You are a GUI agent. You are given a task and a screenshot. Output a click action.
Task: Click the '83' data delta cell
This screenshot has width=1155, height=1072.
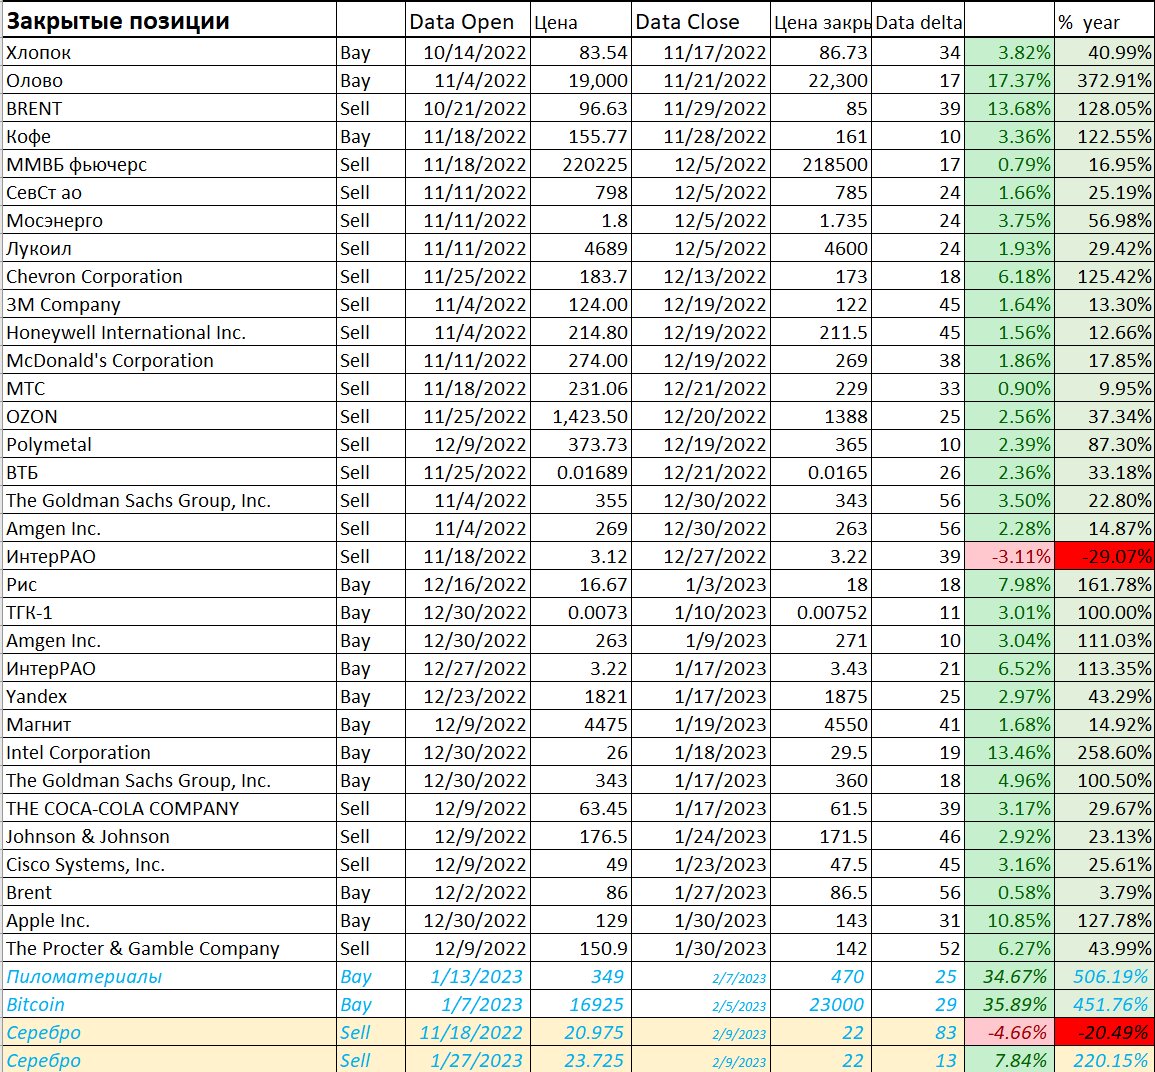coord(919,1032)
